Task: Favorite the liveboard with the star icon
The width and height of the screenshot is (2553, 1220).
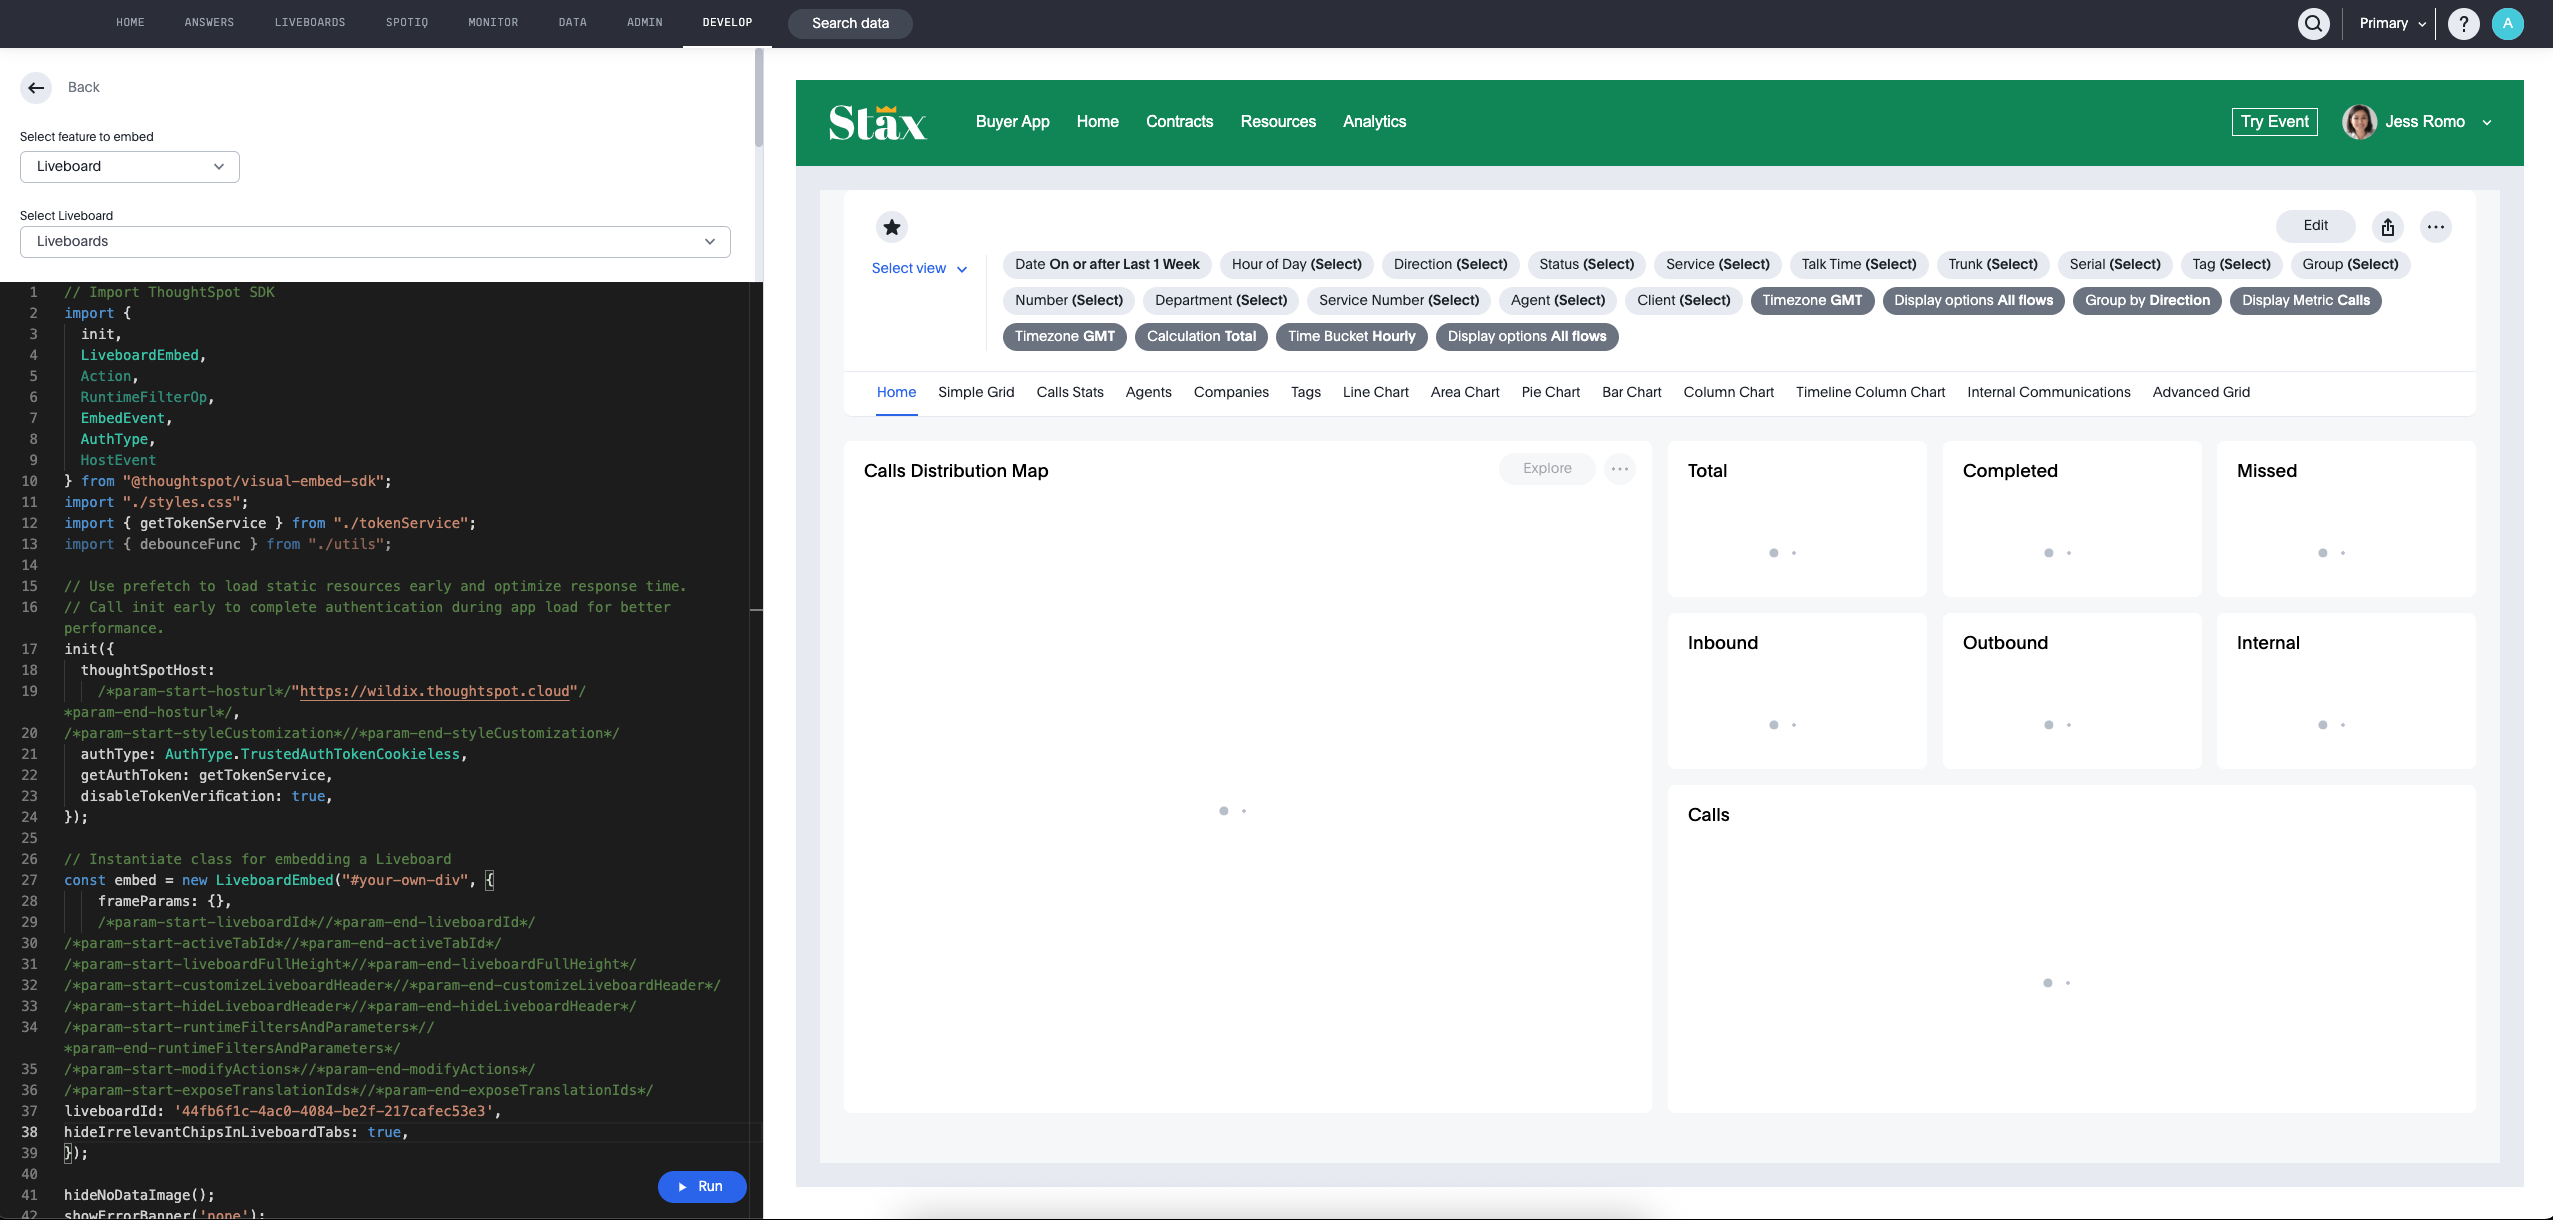Action: (x=892, y=227)
